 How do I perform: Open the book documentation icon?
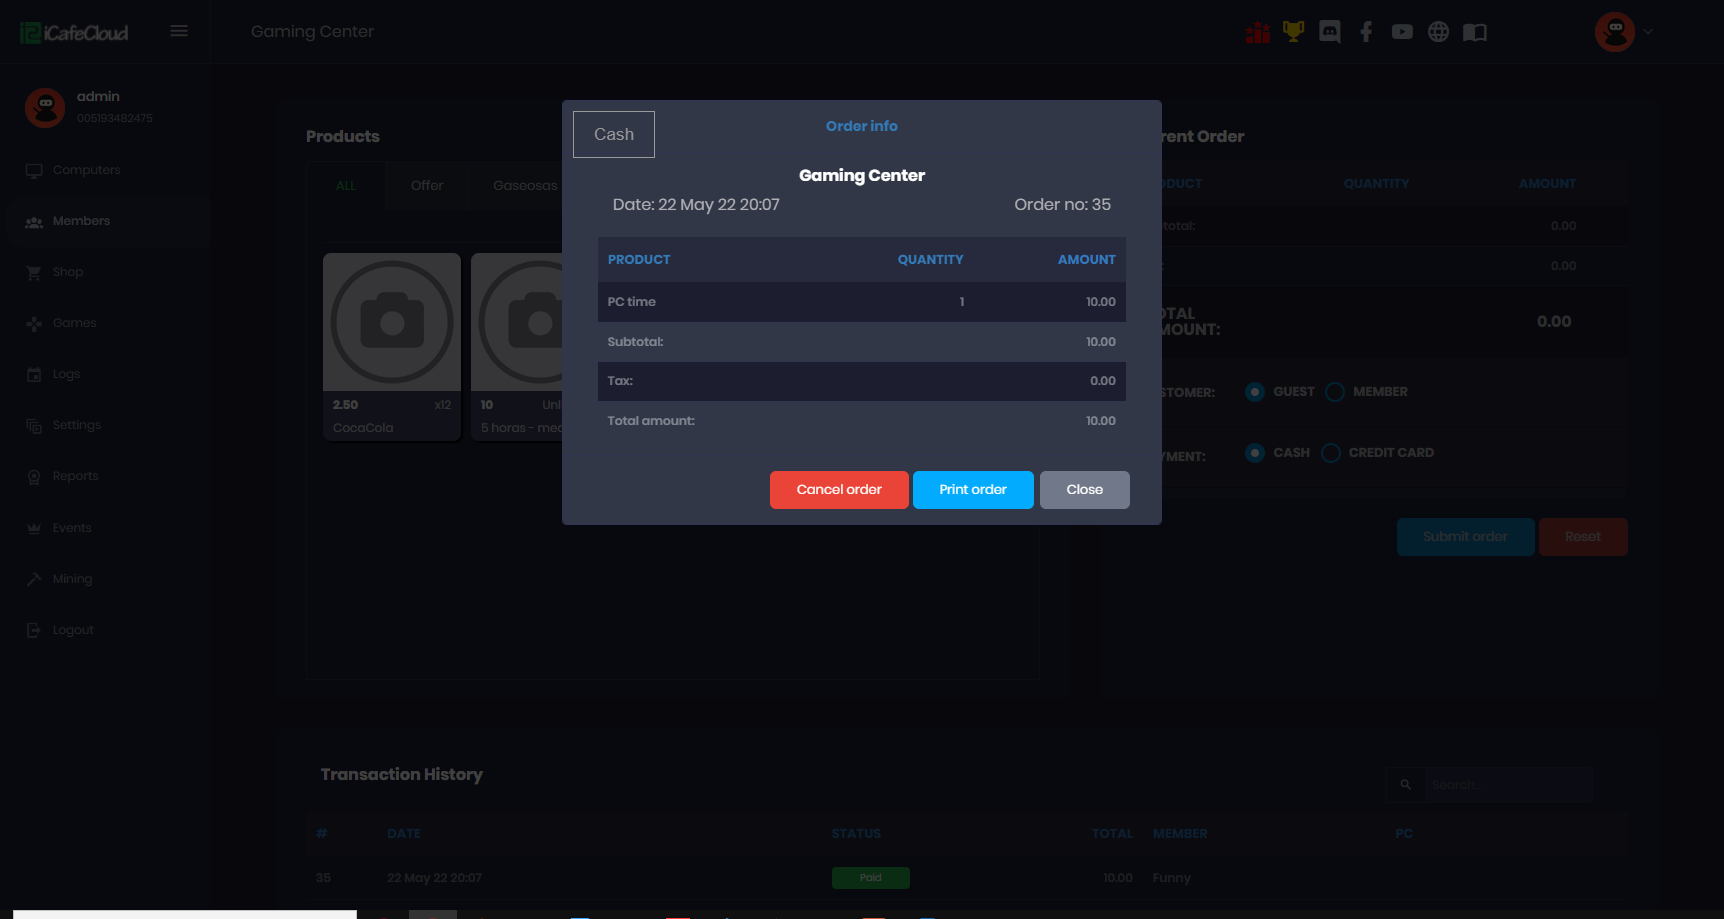coord(1474,32)
